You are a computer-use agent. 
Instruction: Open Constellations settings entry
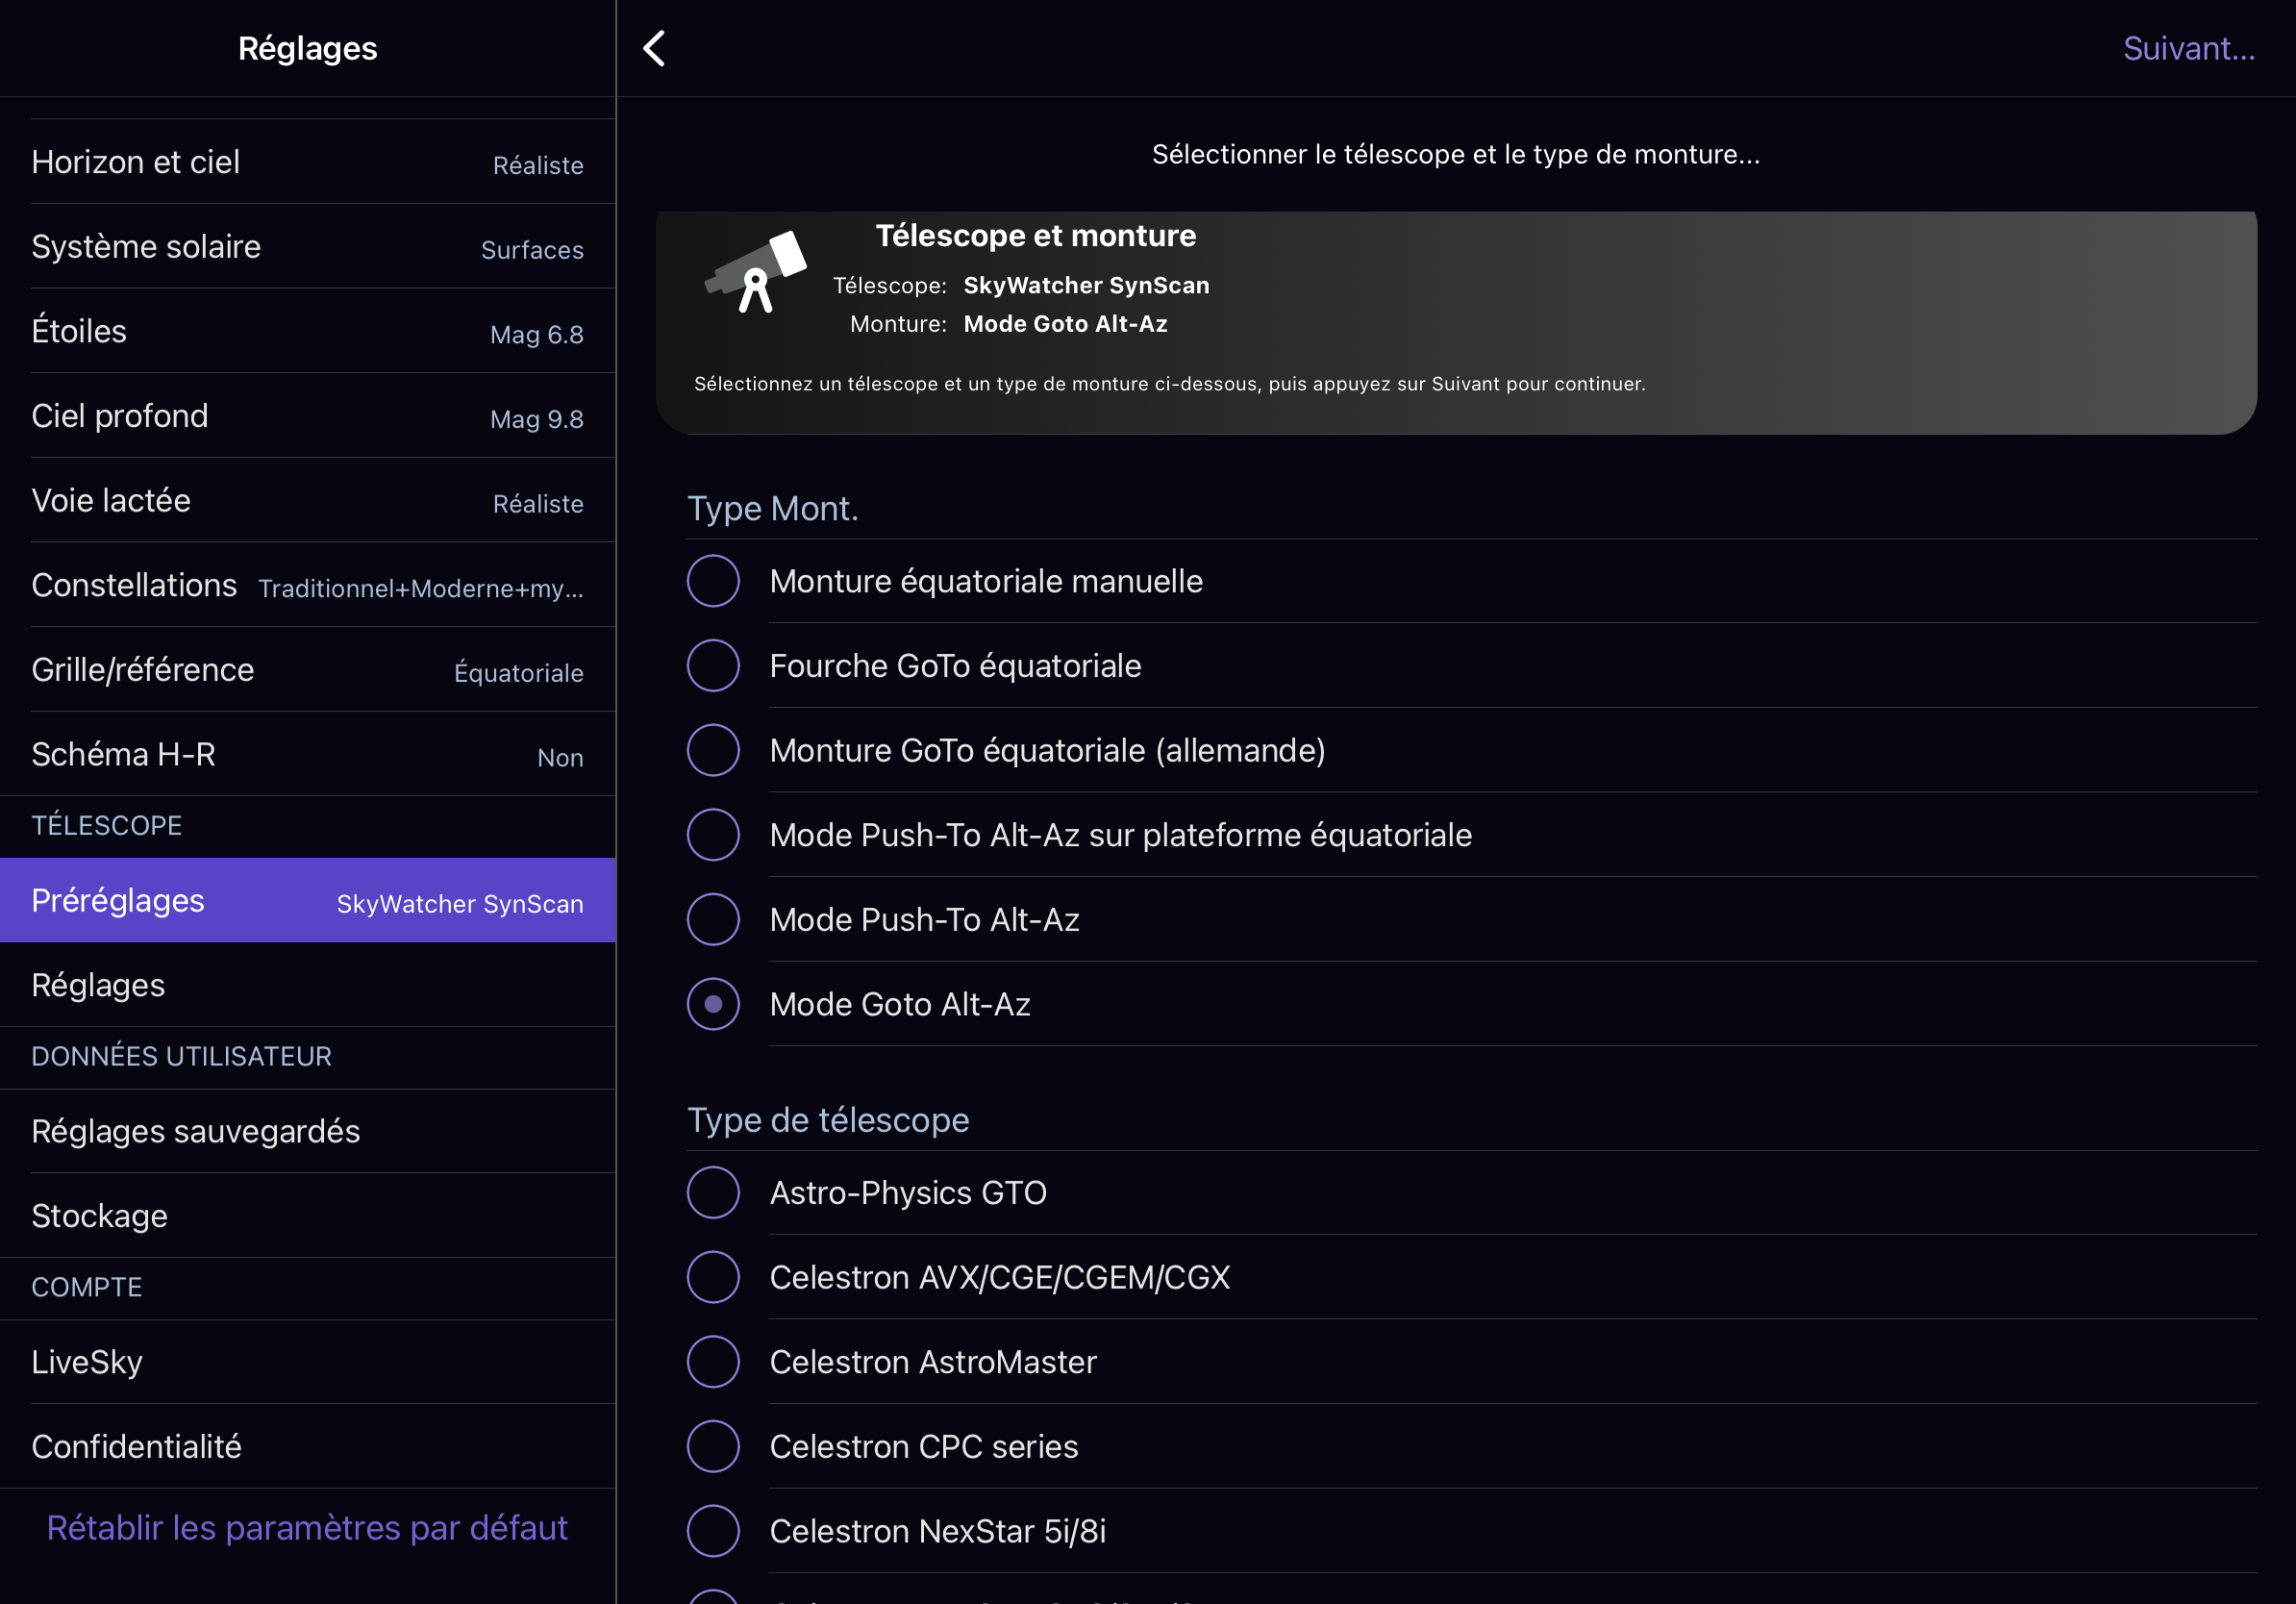click(x=307, y=585)
